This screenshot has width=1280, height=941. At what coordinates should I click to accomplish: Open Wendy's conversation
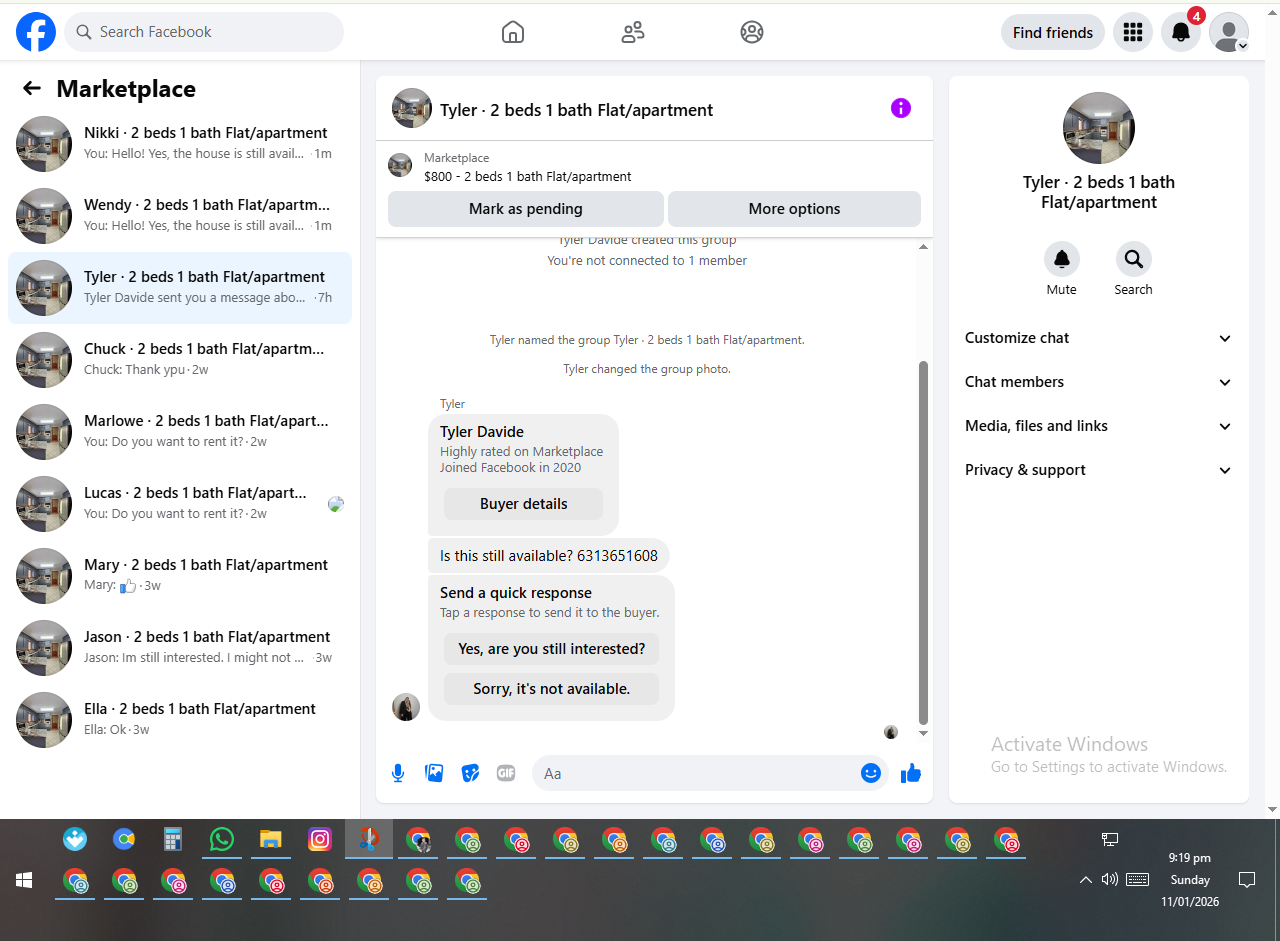tap(180, 216)
